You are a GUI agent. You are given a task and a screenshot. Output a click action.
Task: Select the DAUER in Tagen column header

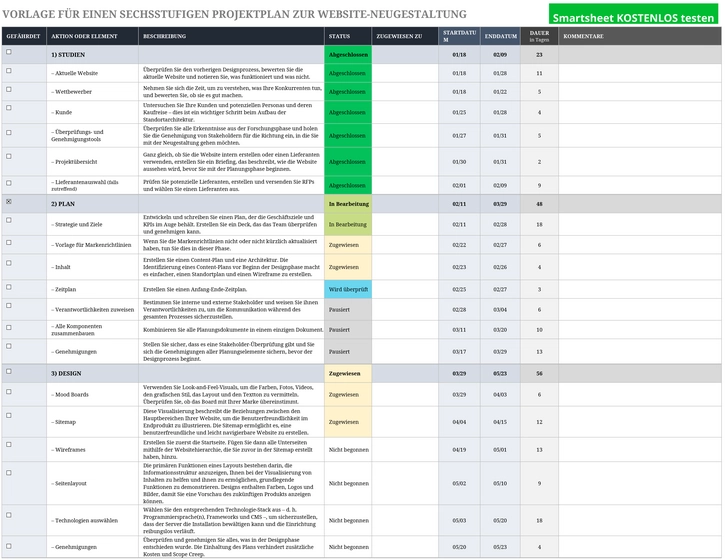[x=539, y=36]
